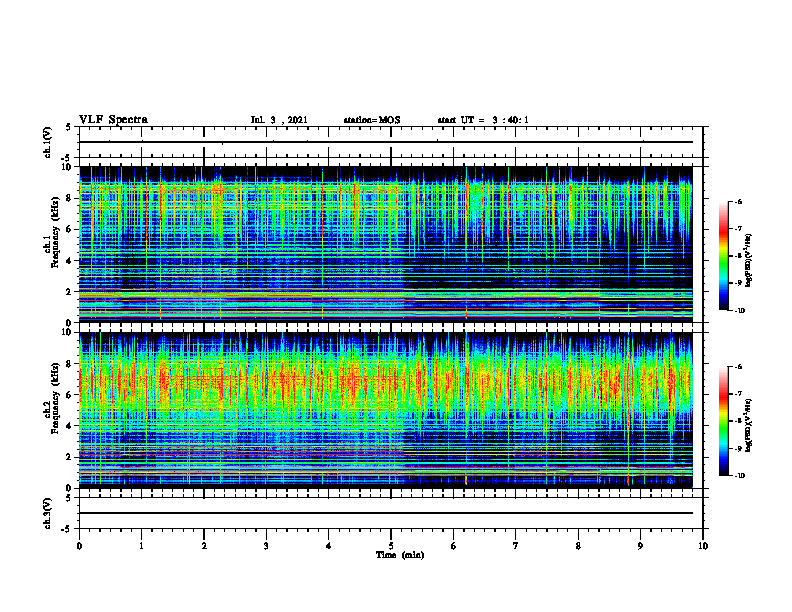Viewport: 792px width, 612px height.
Task: Click time axis tick label "6"
Action: tap(454, 546)
